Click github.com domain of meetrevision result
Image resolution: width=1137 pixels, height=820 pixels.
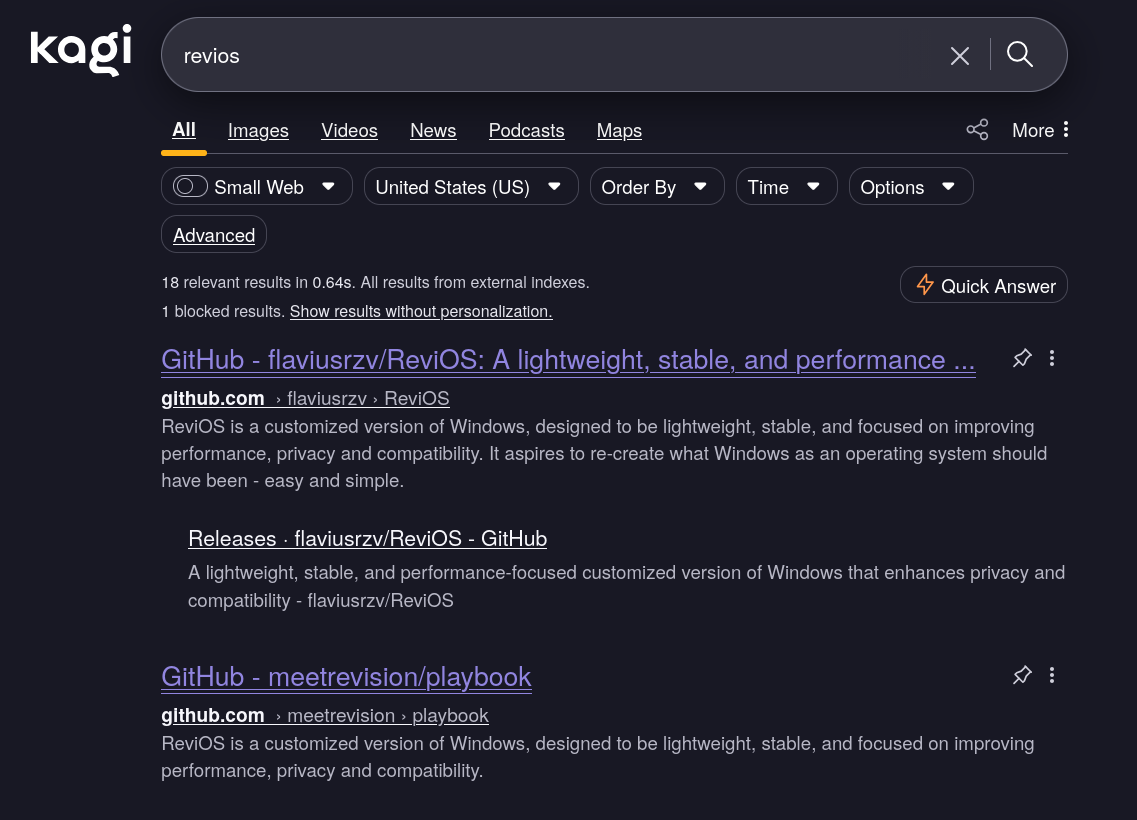point(212,716)
